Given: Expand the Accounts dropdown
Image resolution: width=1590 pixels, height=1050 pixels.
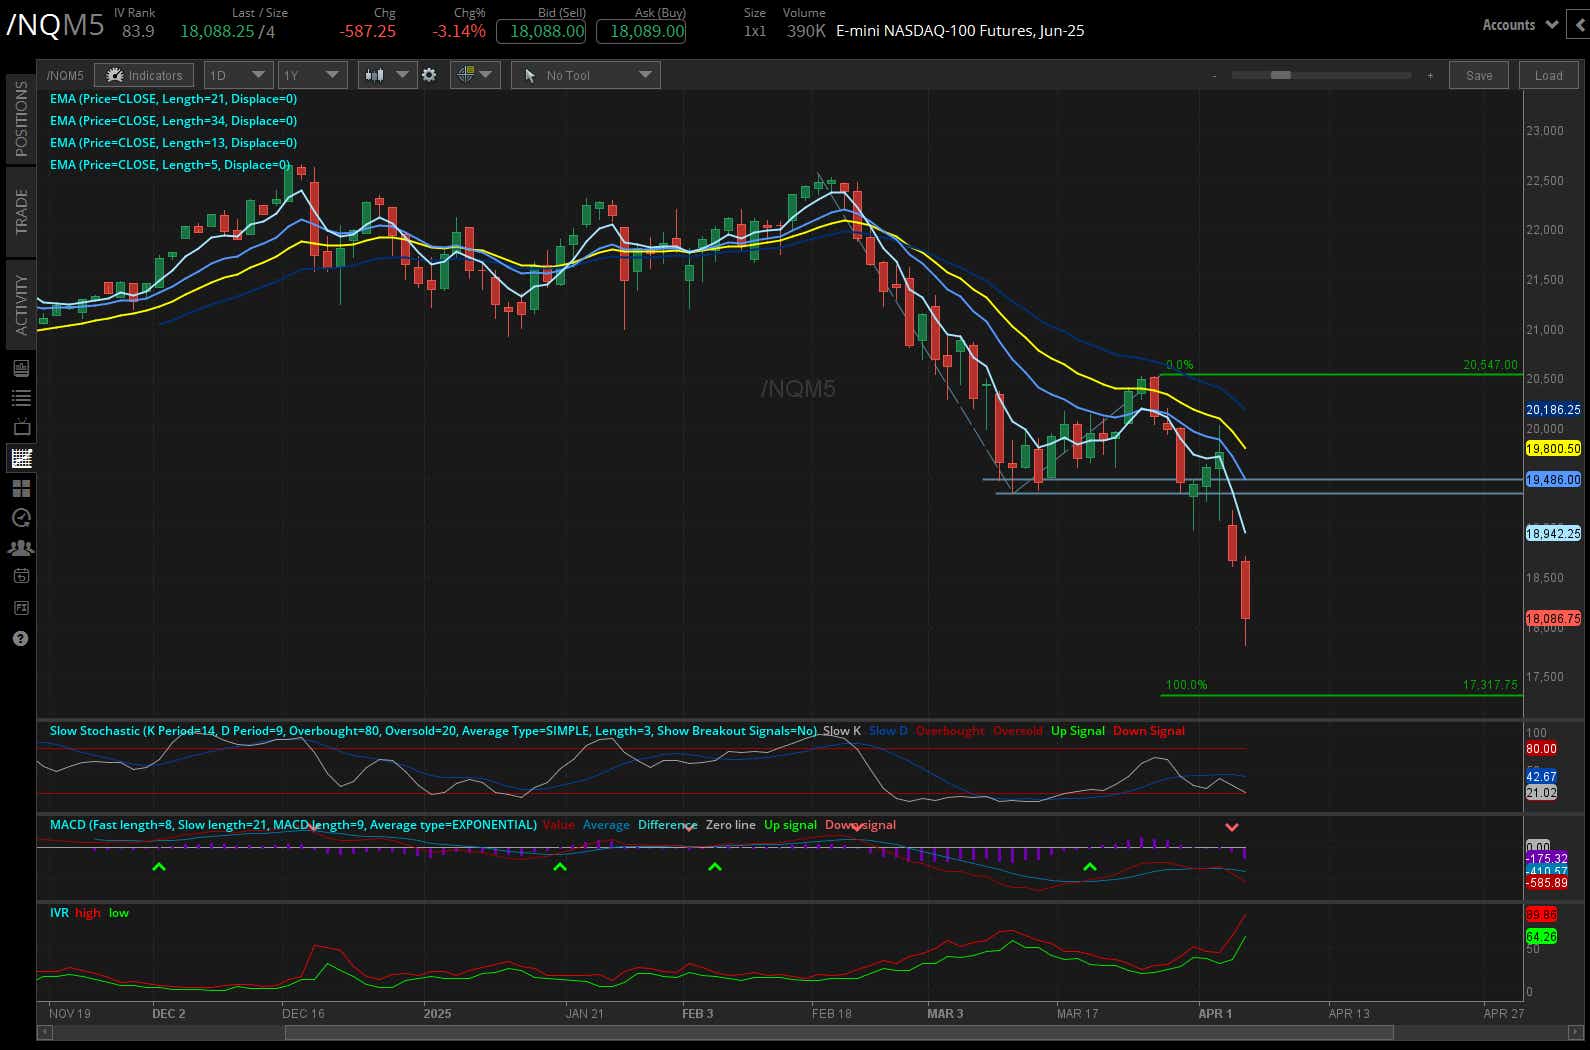Looking at the screenshot, I should (1519, 25).
